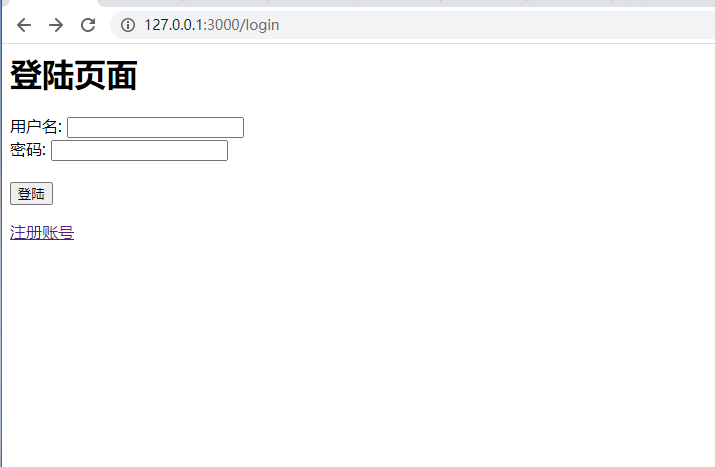Image resolution: width=715 pixels, height=467 pixels.
Task: Focus the 密码 input field
Action: point(140,150)
